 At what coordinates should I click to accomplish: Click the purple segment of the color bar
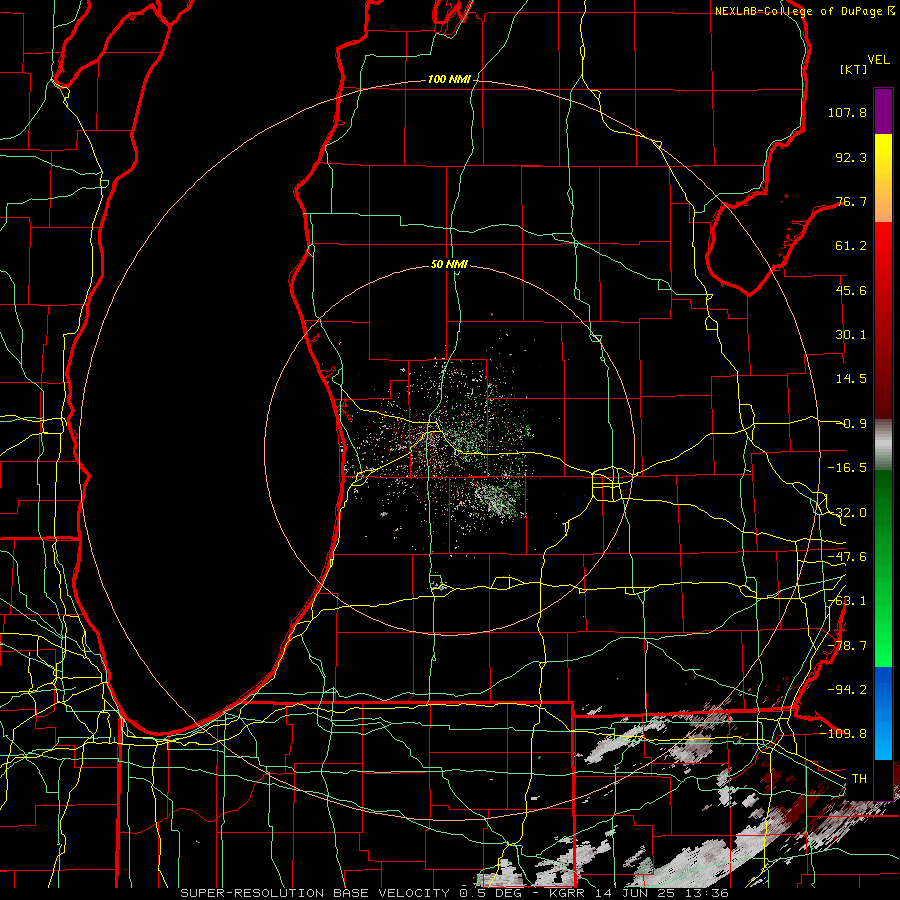[883, 111]
